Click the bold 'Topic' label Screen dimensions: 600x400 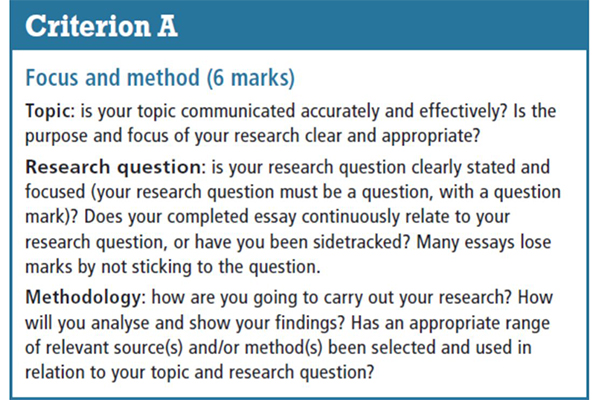pos(48,111)
